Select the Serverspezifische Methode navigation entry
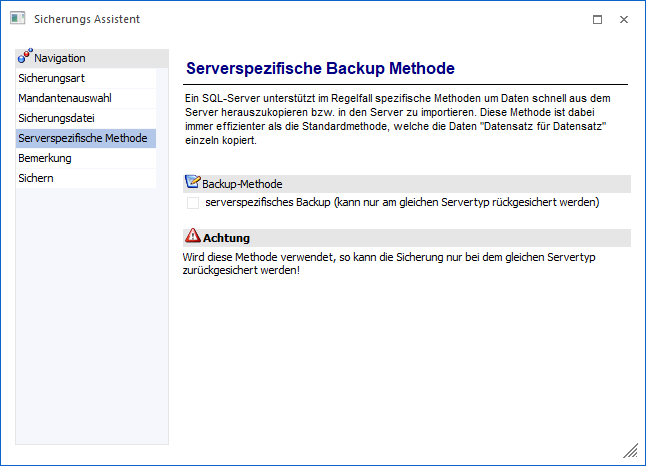 (83, 138)
